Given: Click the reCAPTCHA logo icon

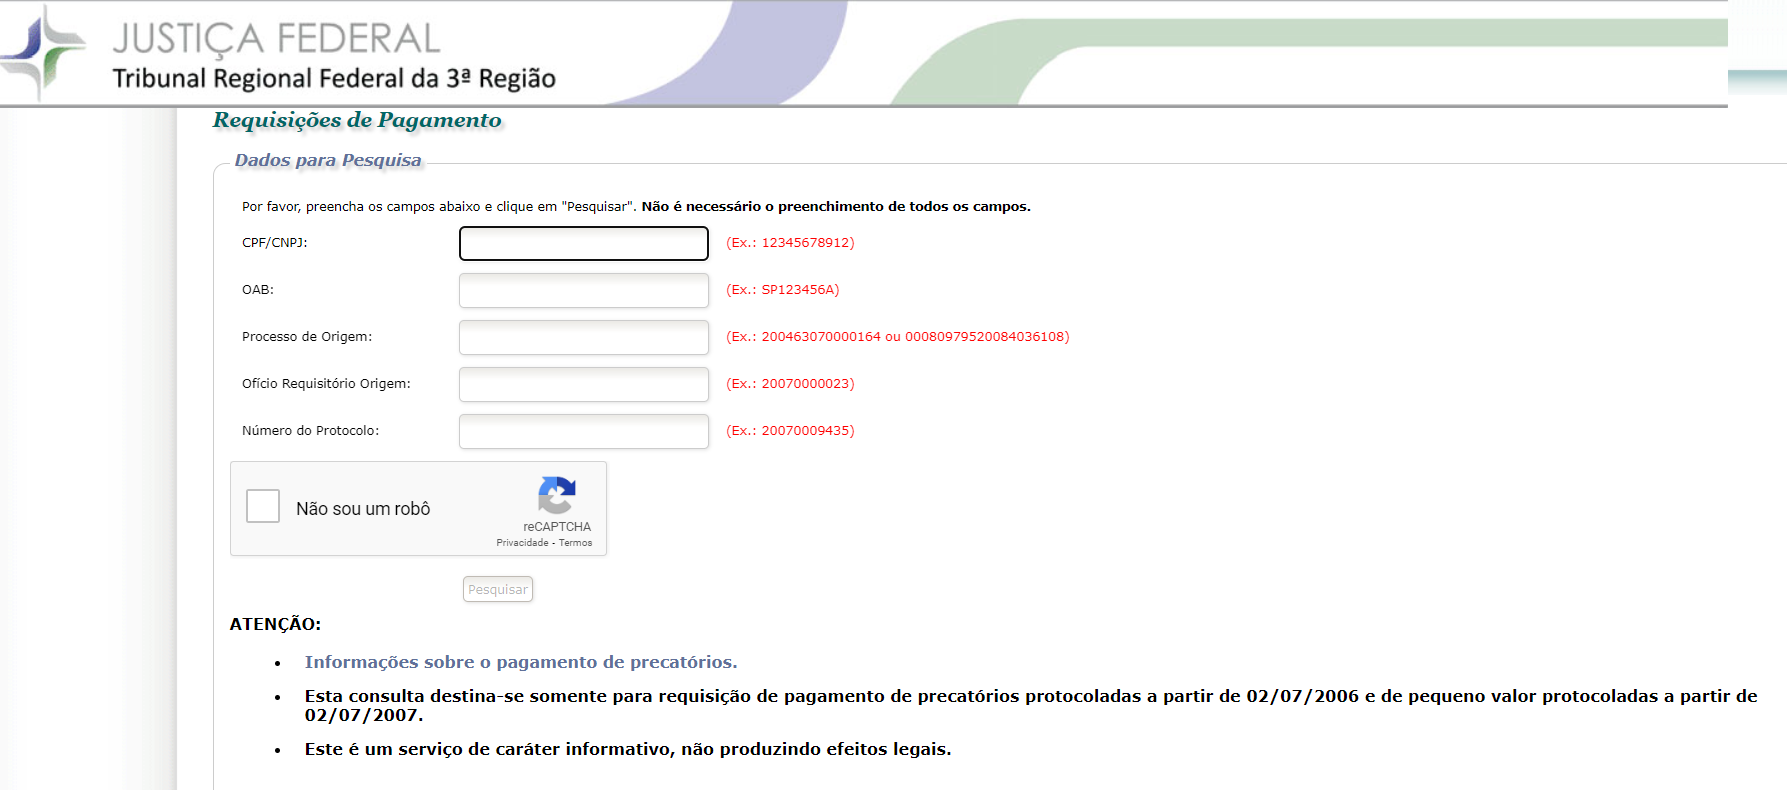Looking at the screenshot, I should click(x=556, y=495).
